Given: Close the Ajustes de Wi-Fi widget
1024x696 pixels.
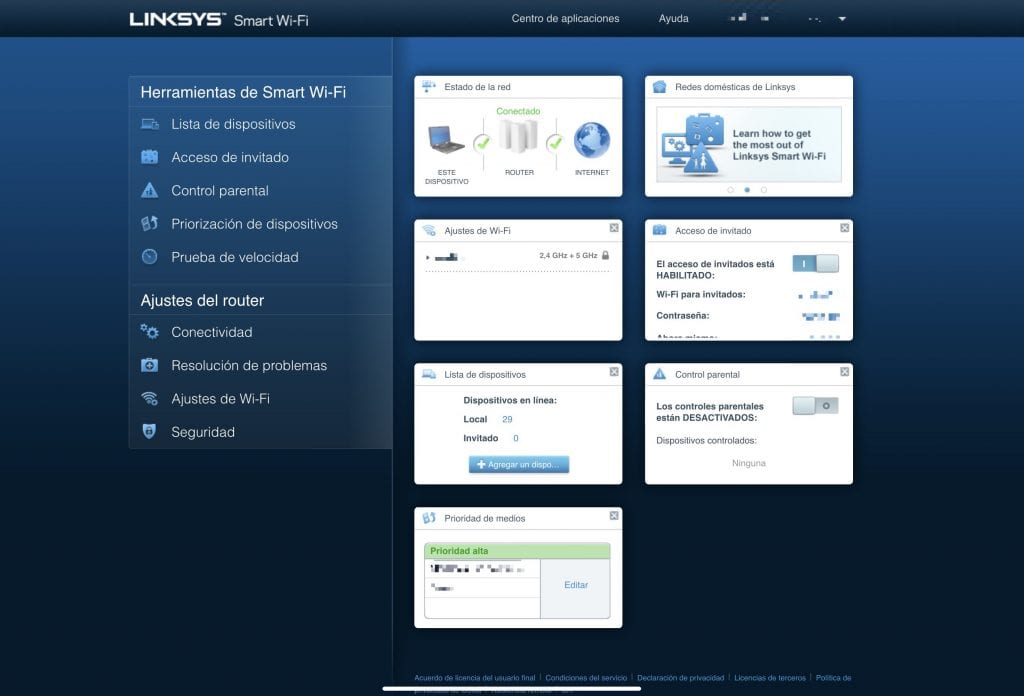Looking at the screenshot, I should [x=614, y=228].
